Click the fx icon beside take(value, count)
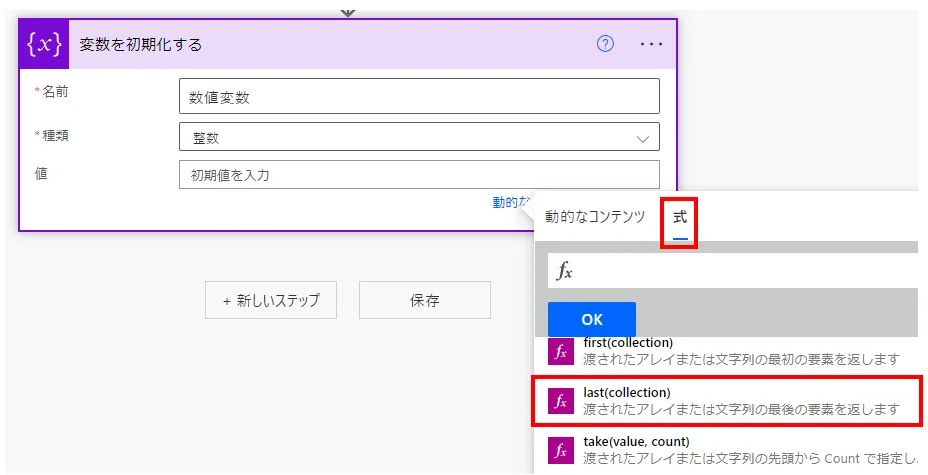The height and width of the screenshot is (475, 928). pyautogui.click(x=561, y=451)
